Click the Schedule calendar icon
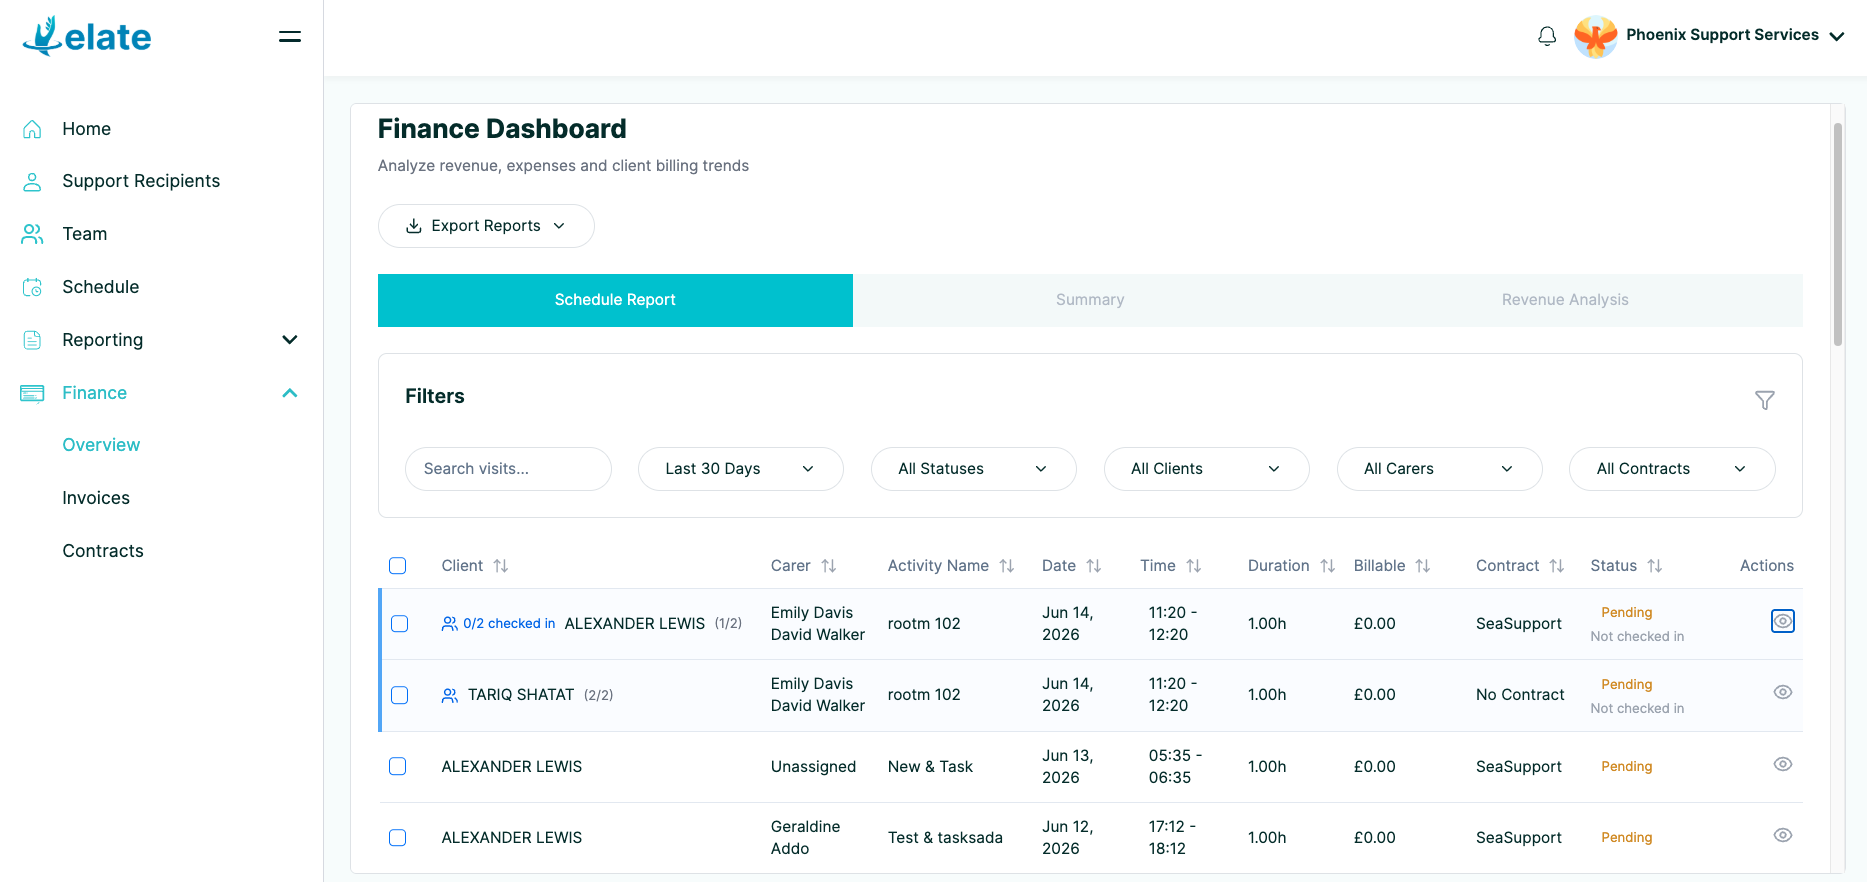1867x882 pixels. [32, 287]
